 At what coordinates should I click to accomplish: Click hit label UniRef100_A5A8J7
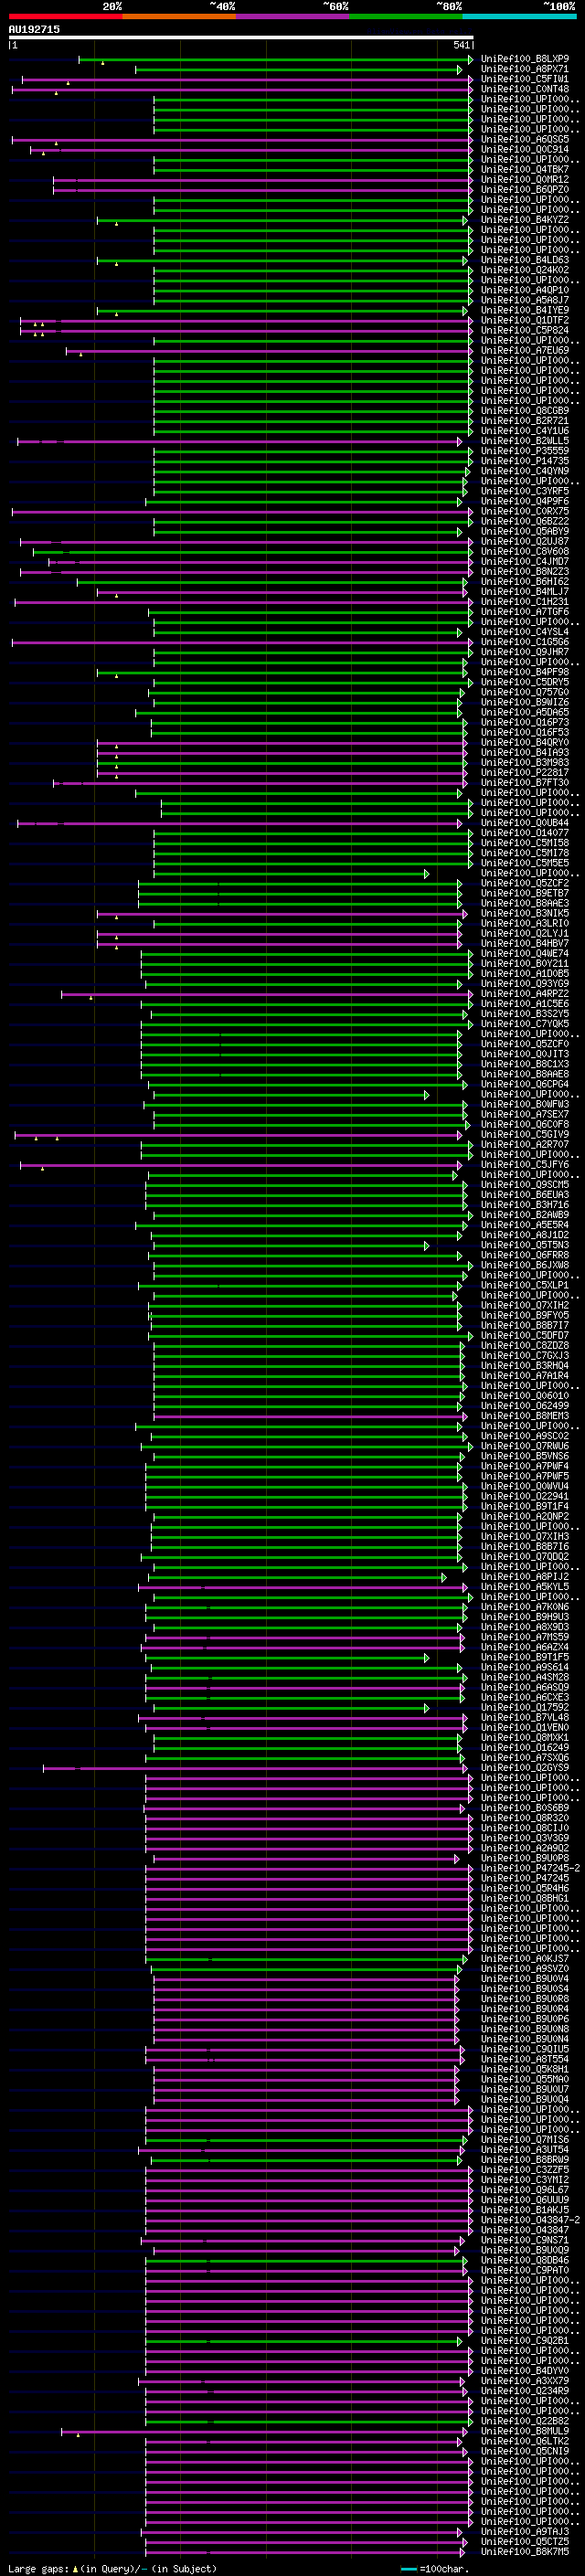[x=525, y=300]
